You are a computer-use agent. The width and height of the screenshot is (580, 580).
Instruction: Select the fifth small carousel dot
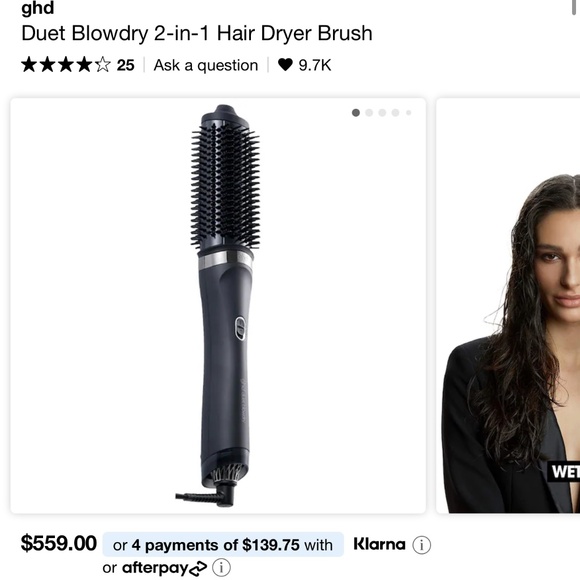[x=409, y=113]
